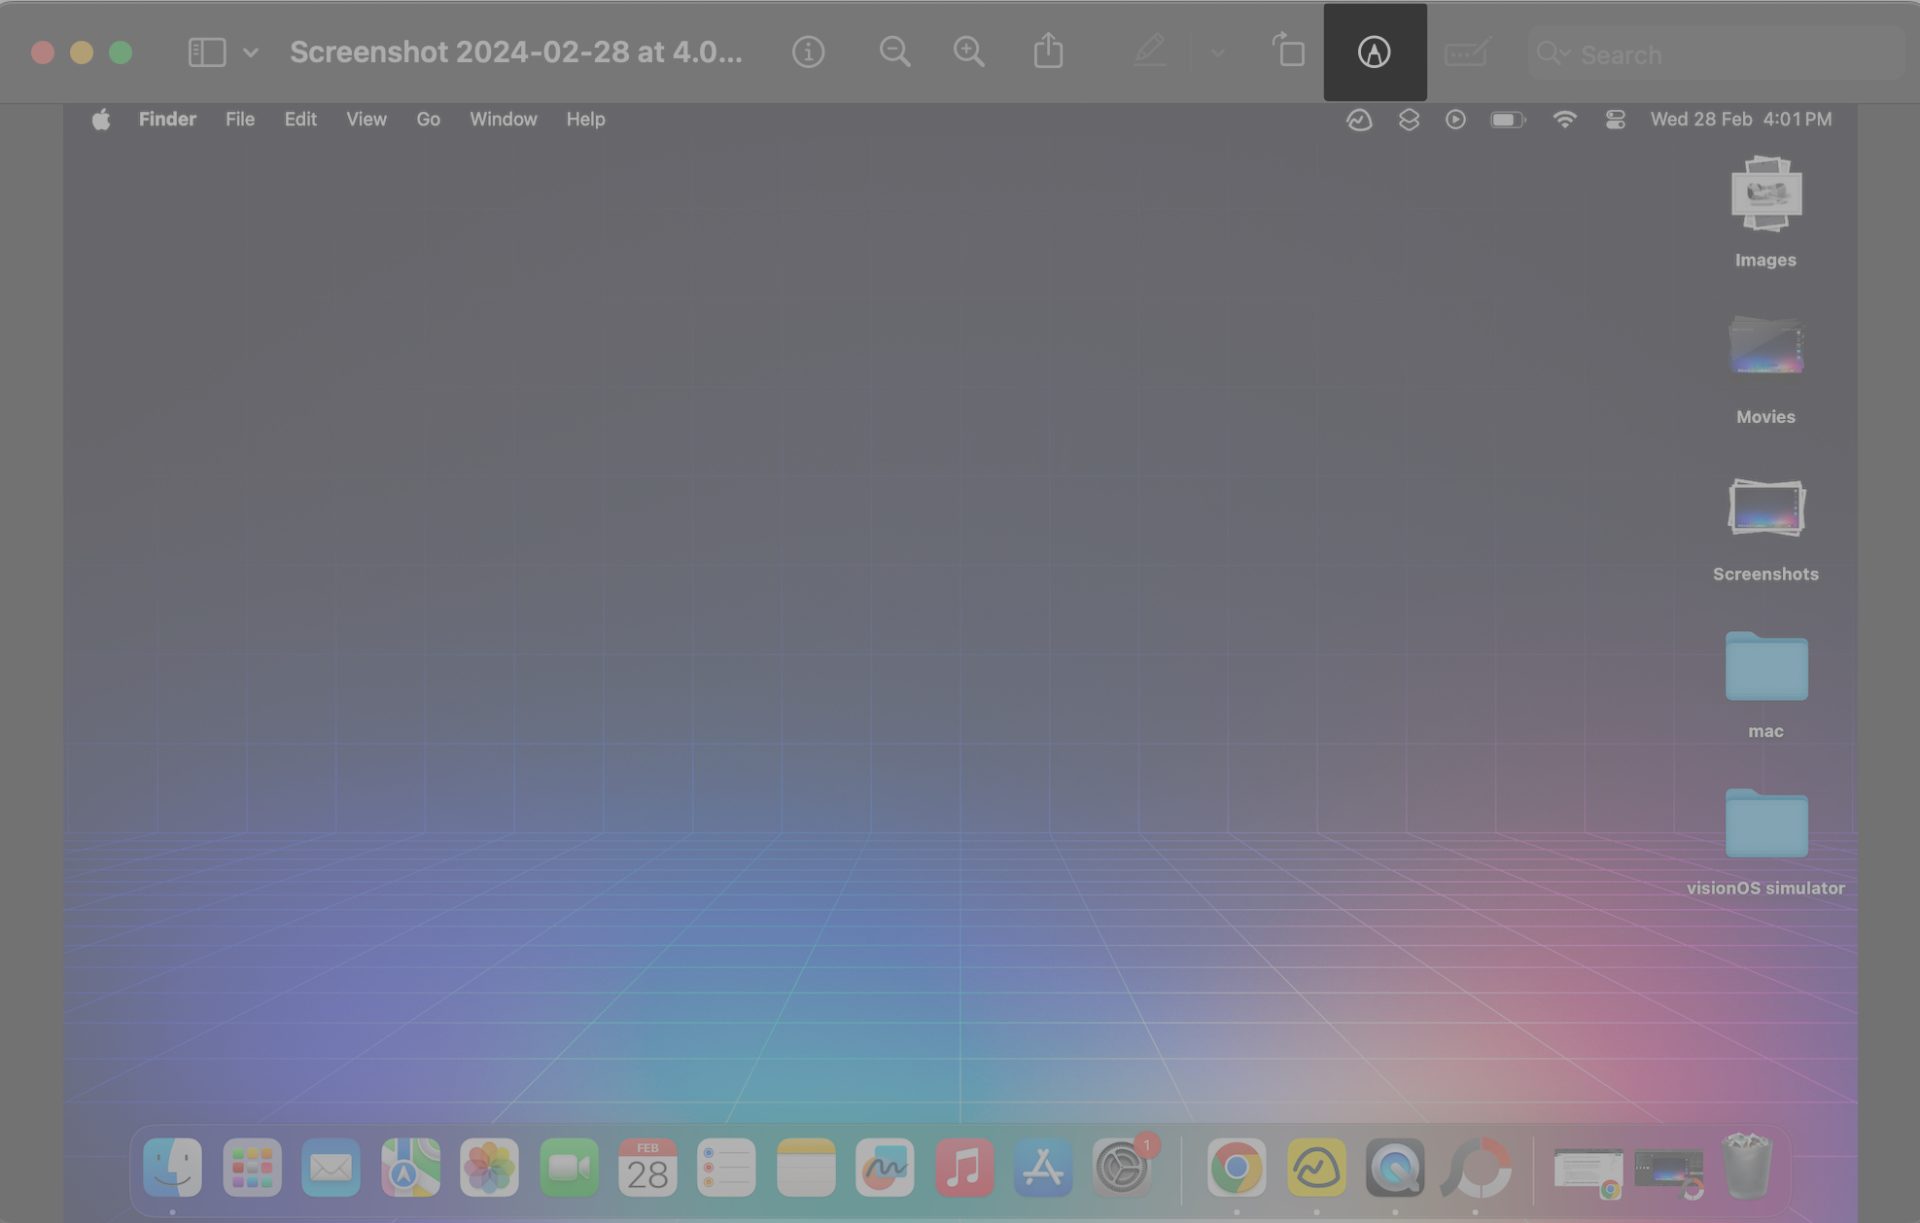This screenshot has width=1920, height=1223.
Task: Select the redact markup tool
Action: pyautogui.click(x=1466, y=53)
